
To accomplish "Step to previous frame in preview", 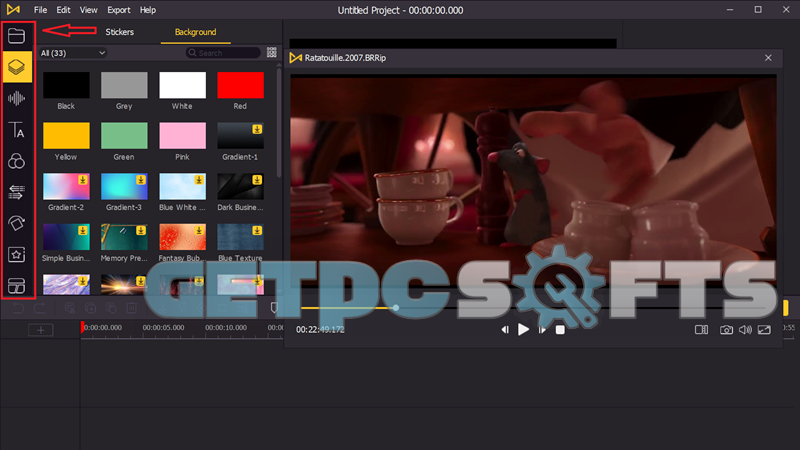I will 505,330.
